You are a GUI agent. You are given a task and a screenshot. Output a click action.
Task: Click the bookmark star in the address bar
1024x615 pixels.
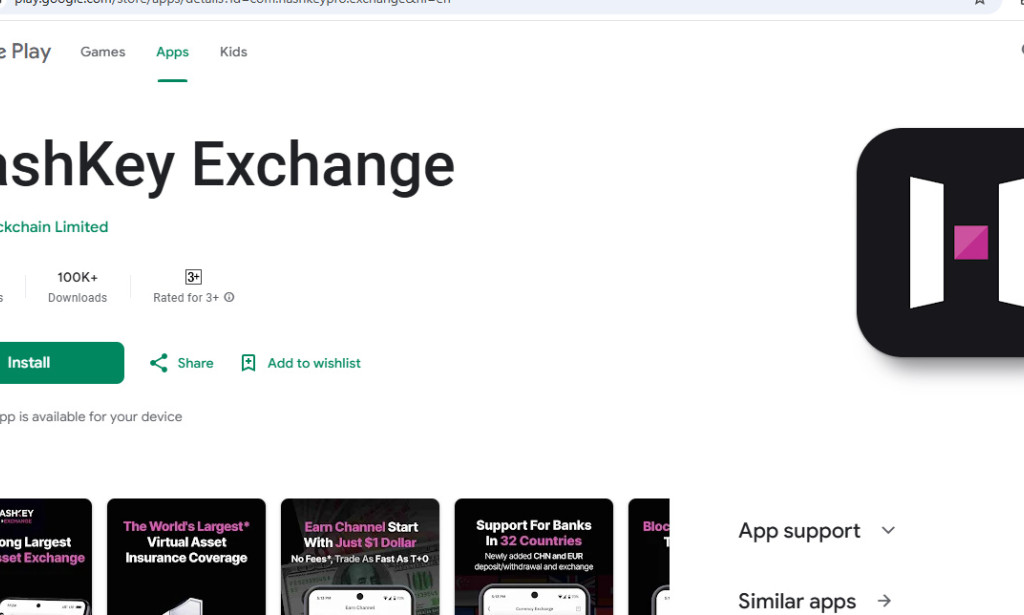coord(980,4)
